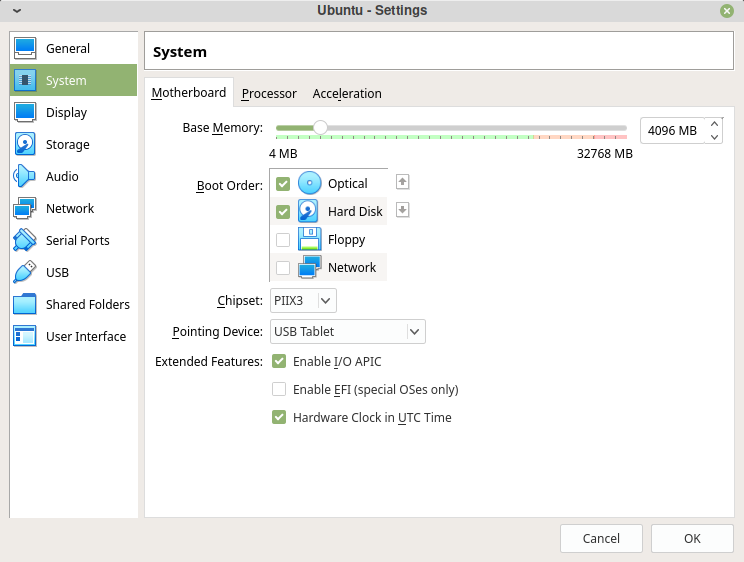Click the 32768 MB maximum memory label

604,154
